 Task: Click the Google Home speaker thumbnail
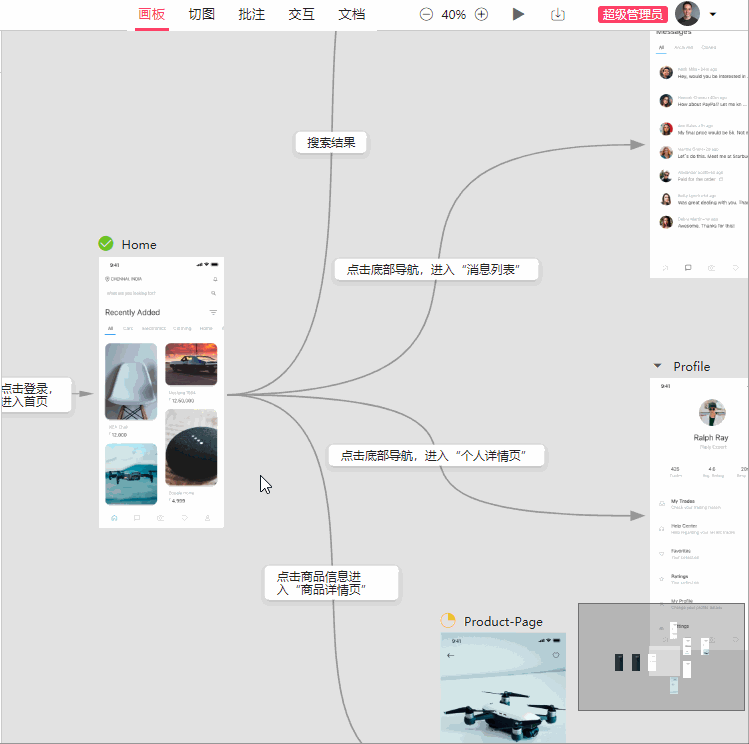point(191,447)
